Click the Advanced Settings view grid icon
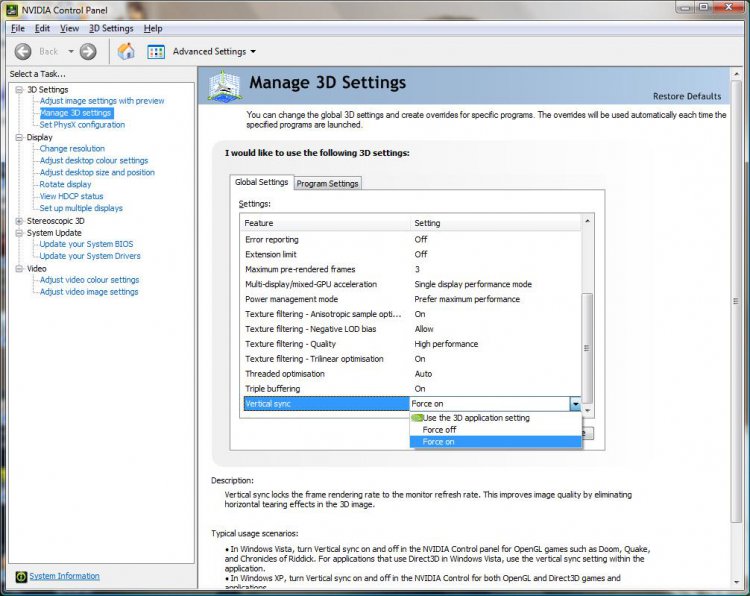This screenshot has height=596, width=750. click(156, 52)
